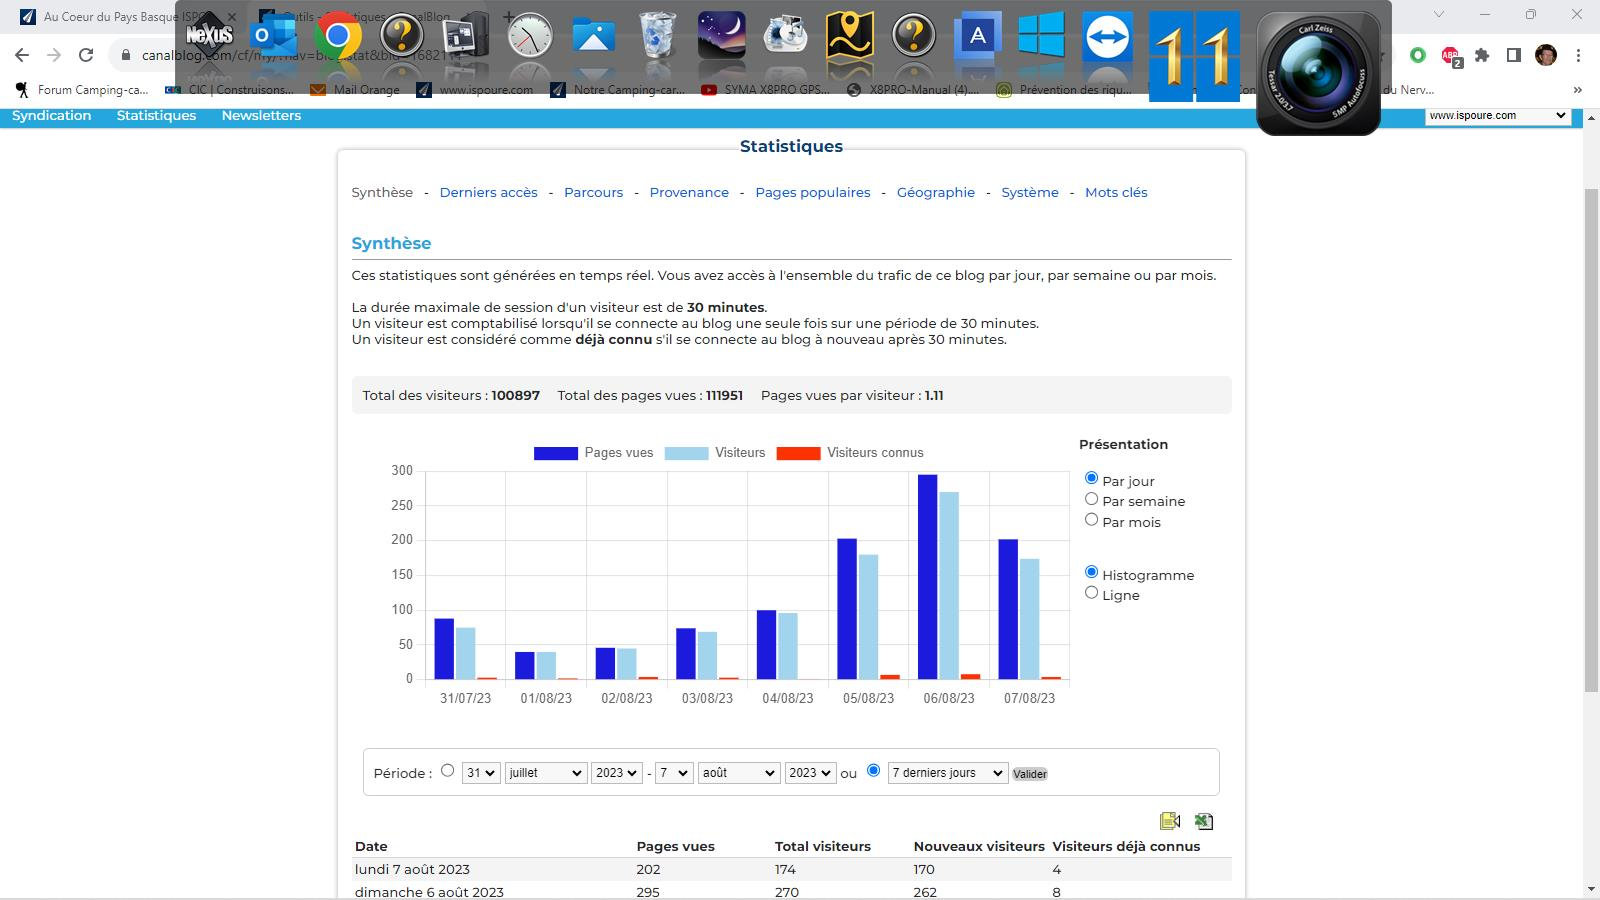This screenshot has height=900, width=1600.
Task: Click the Windows logo dock icon
Action: coord(1041,36)
